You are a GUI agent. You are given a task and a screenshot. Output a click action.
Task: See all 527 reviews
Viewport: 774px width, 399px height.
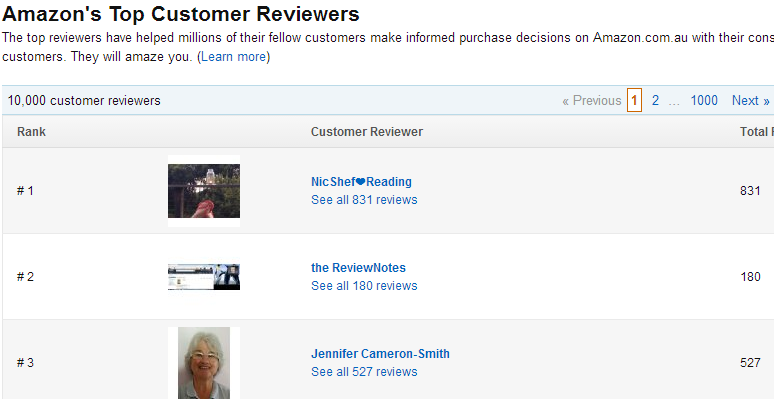[x=364, y=371]
